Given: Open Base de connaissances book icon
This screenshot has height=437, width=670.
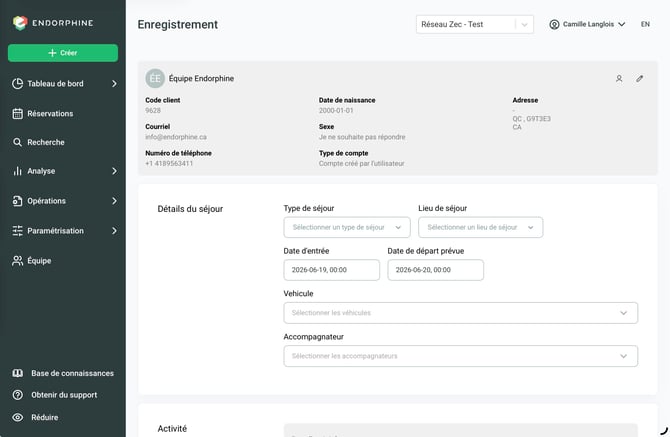Looking at the screenshot, I should coord(18,373).
